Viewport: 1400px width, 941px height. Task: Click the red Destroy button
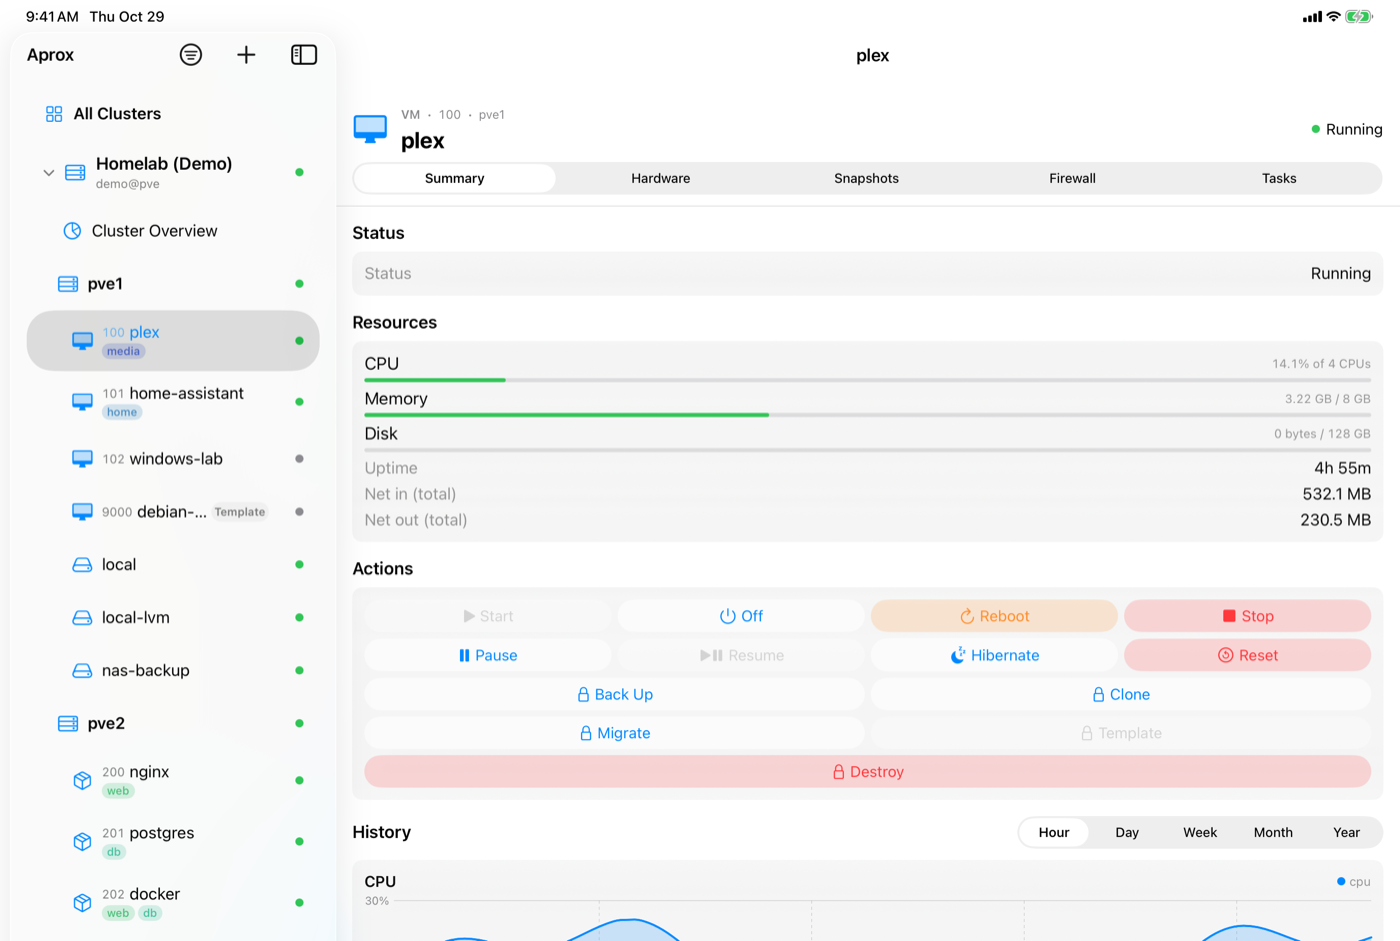[868, 772]
